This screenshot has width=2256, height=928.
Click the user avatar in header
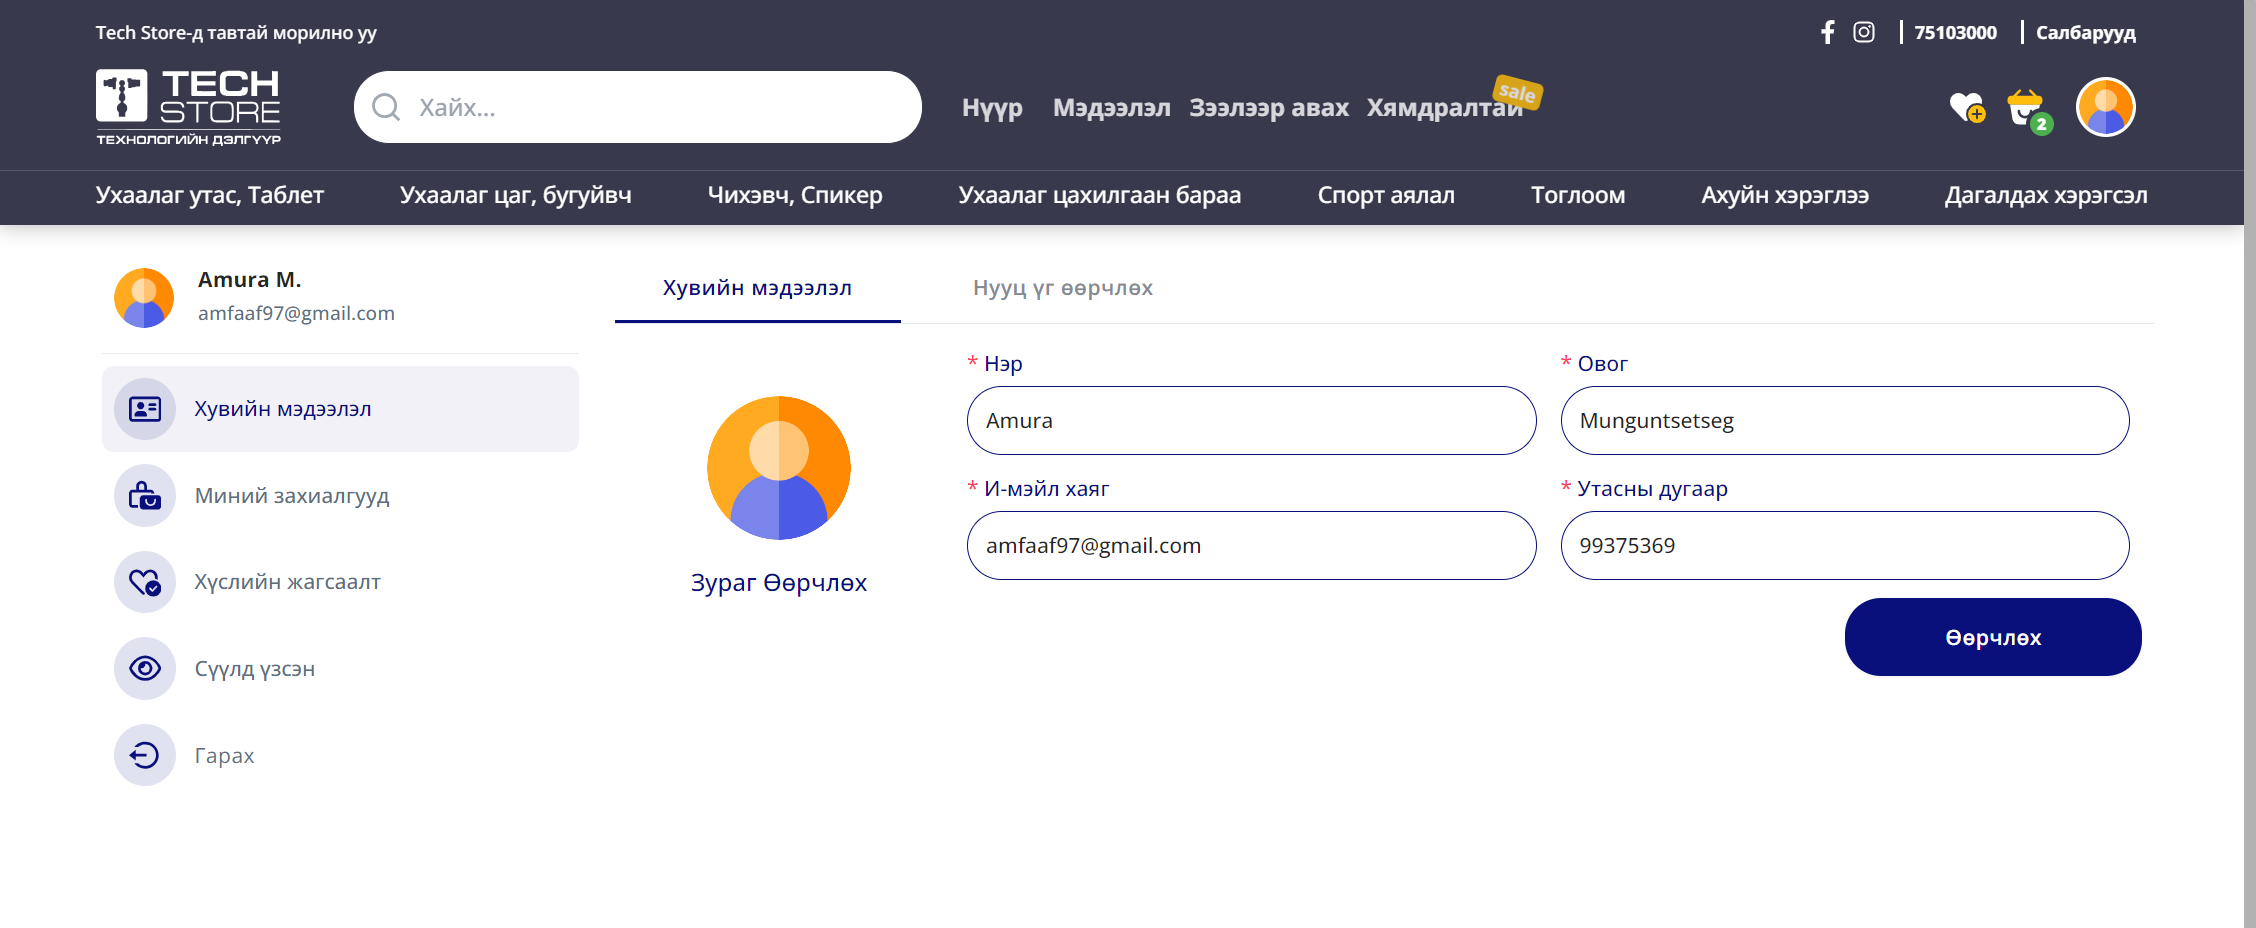coord(2105,107)
